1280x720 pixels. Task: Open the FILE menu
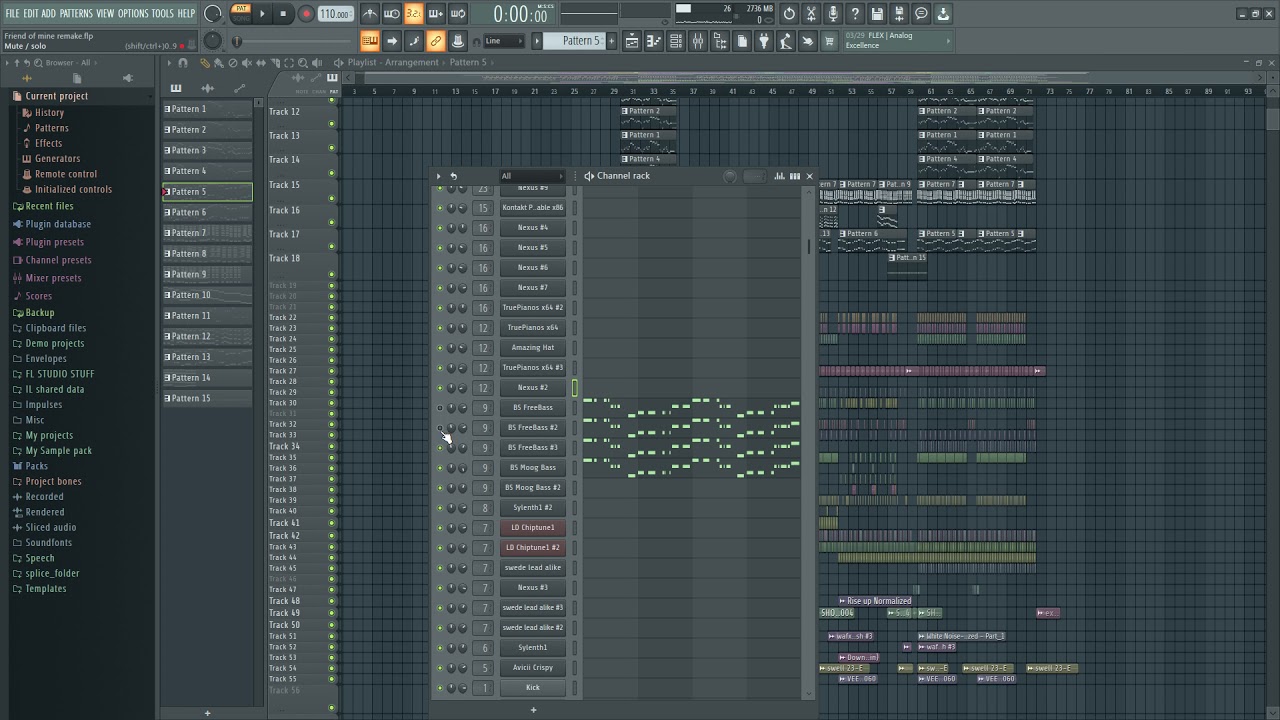pyautogui.click(x=12, y=13)
